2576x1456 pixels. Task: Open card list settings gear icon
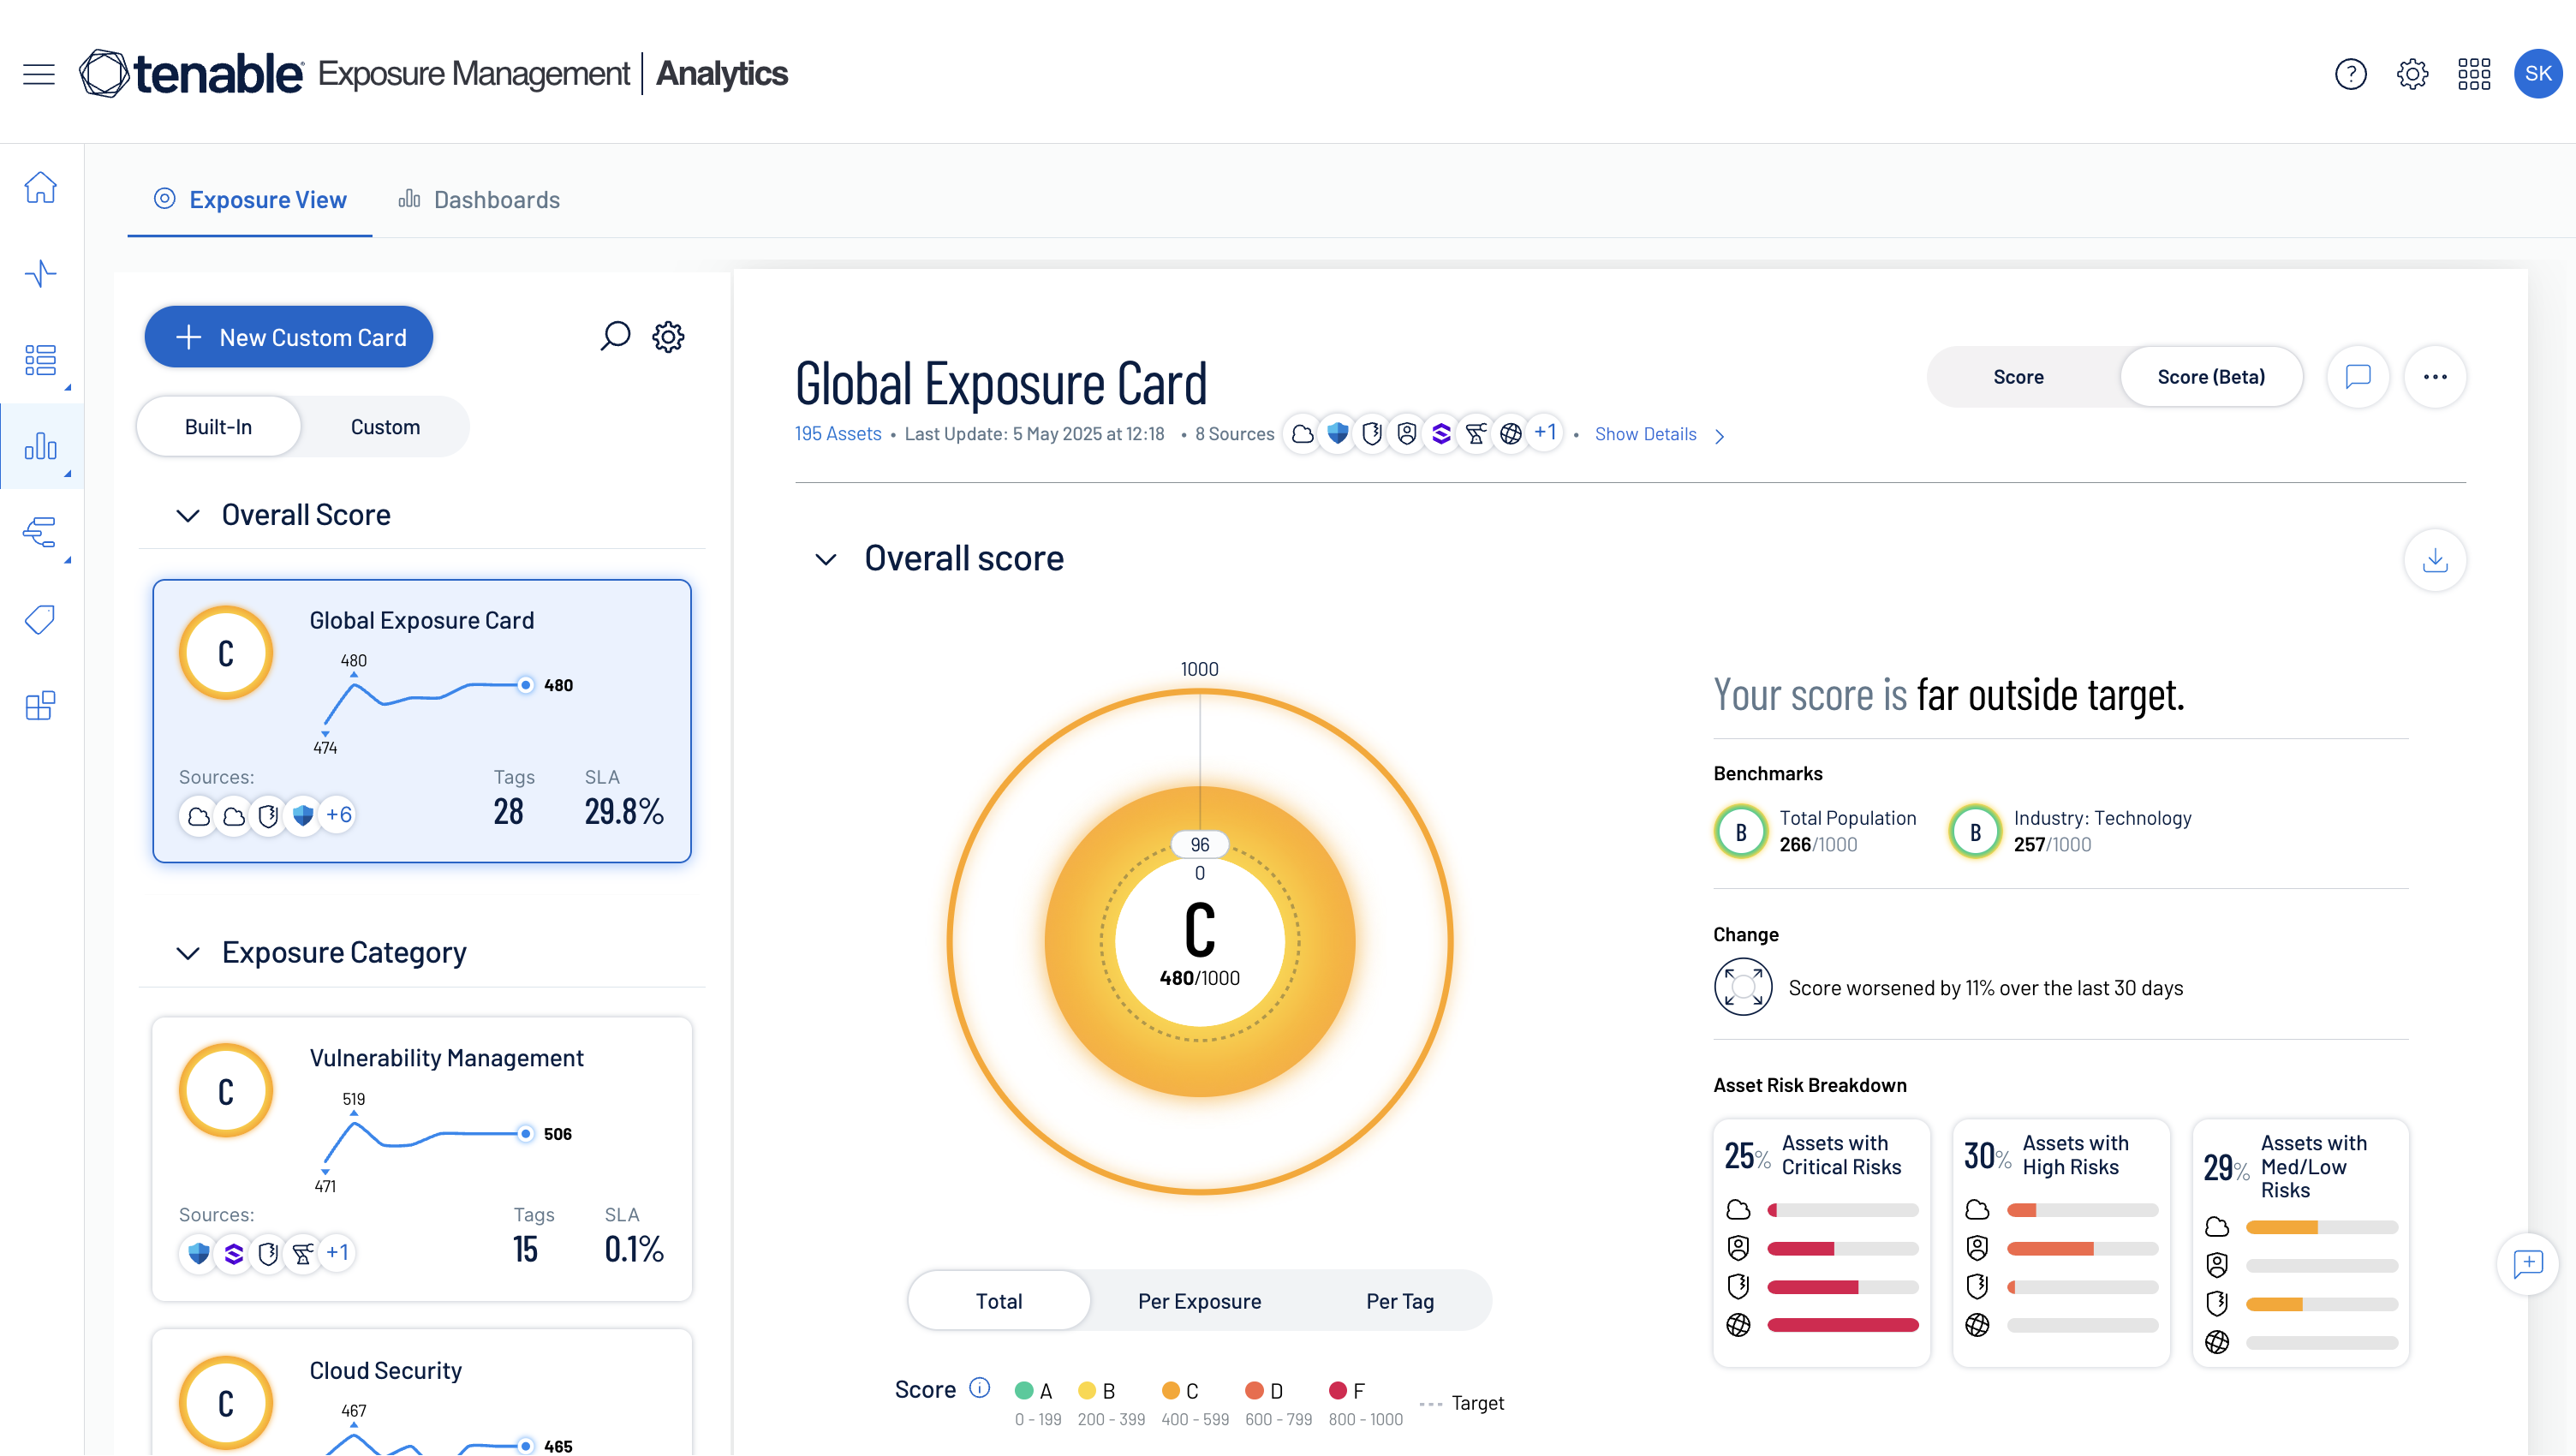point(668,336)
